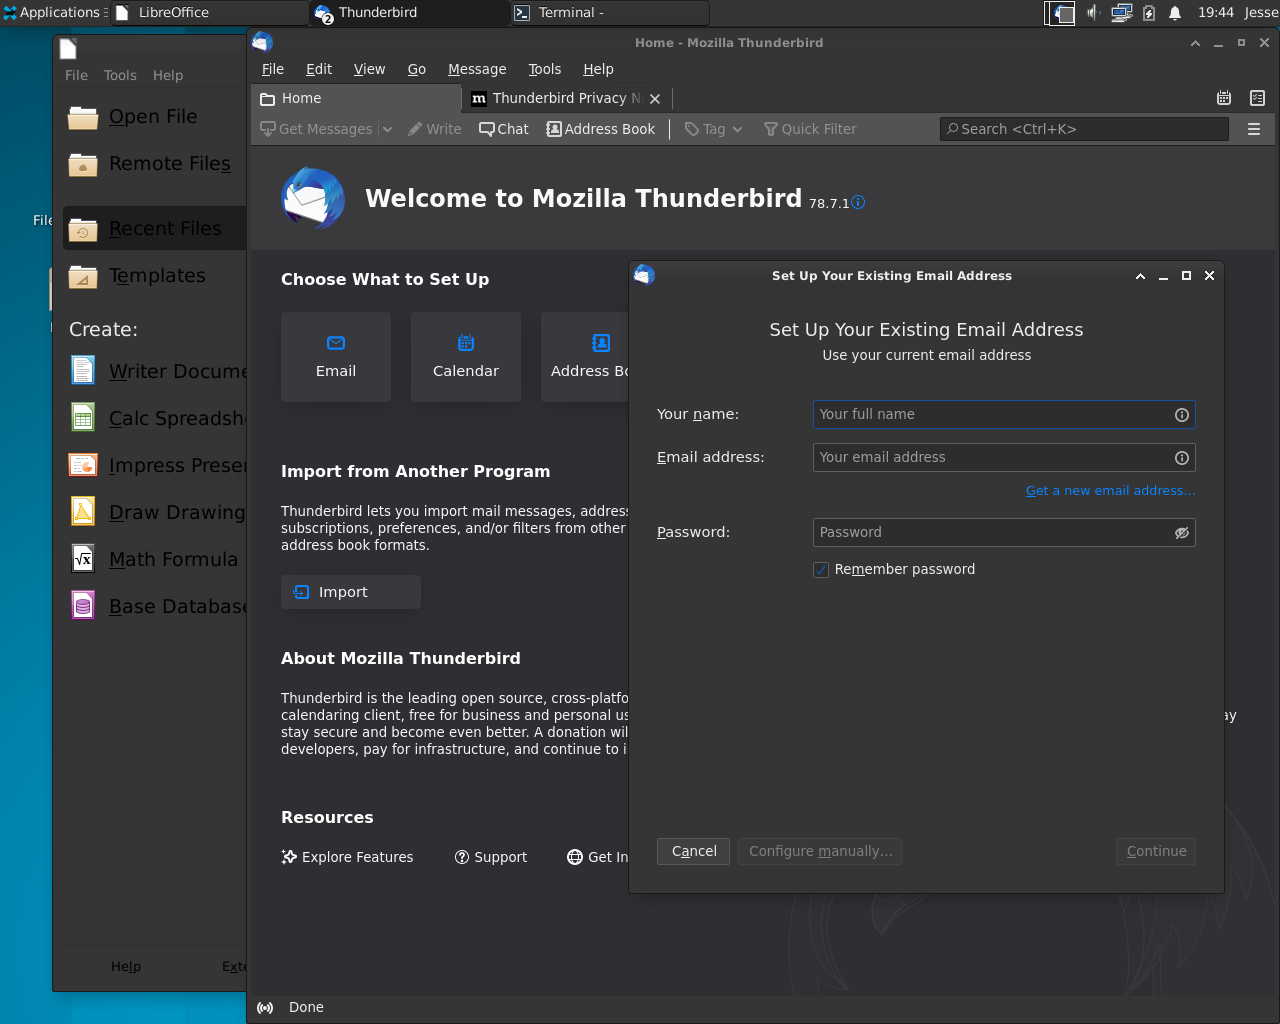
Task: Click the notification bell in the system tray
Action: click(x=1176, y=13)
